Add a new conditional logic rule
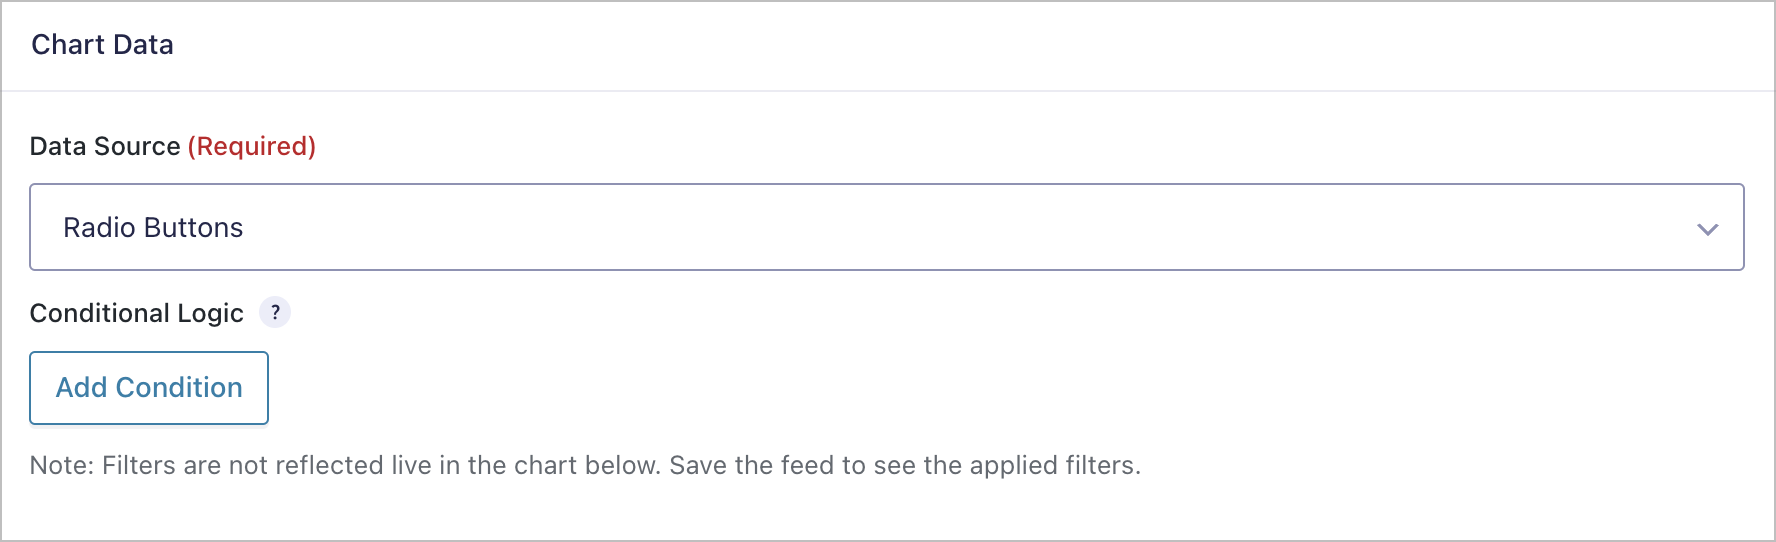This screenshot has width=1776, height=542. coord(149,388)
